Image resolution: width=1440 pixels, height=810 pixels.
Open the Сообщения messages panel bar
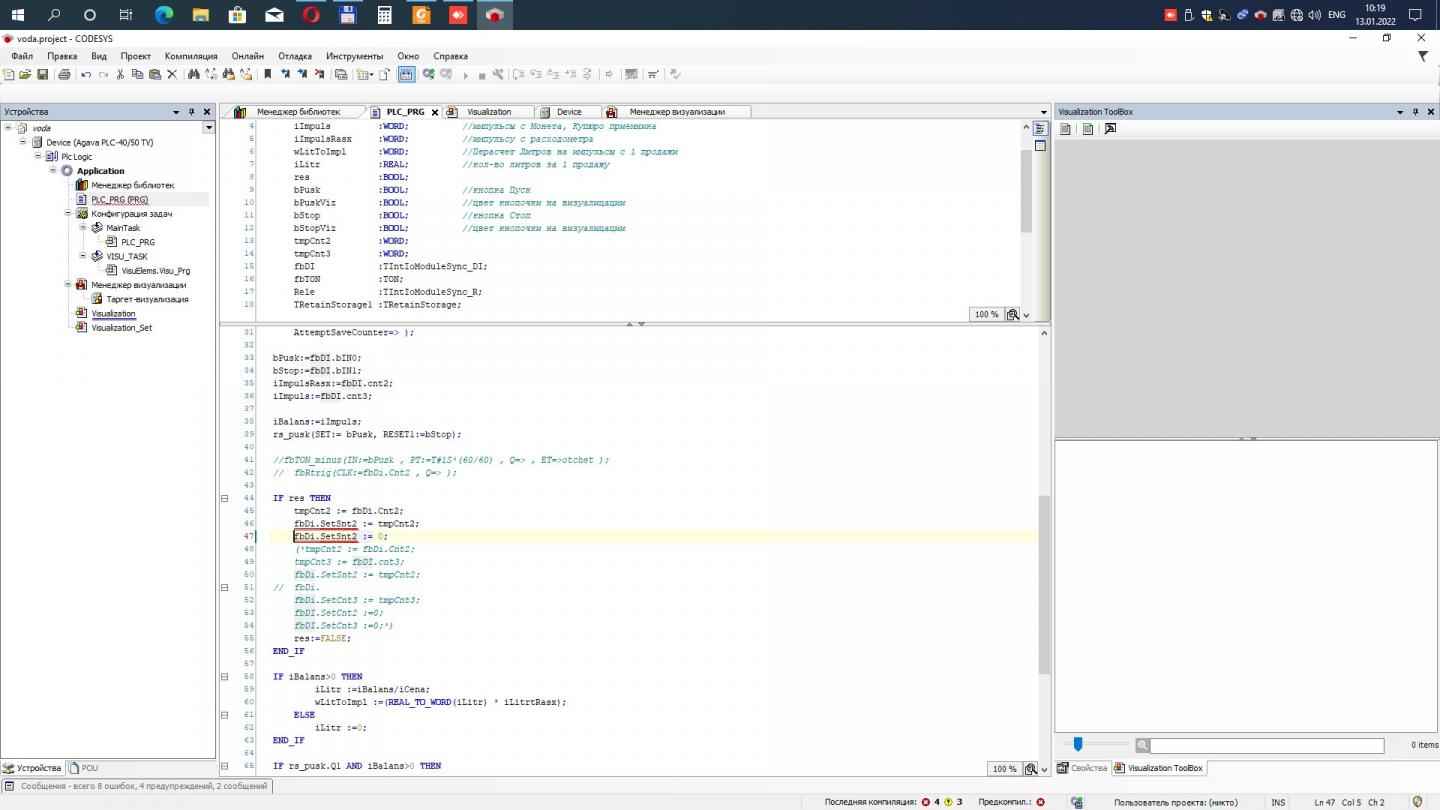click(136, 786)
